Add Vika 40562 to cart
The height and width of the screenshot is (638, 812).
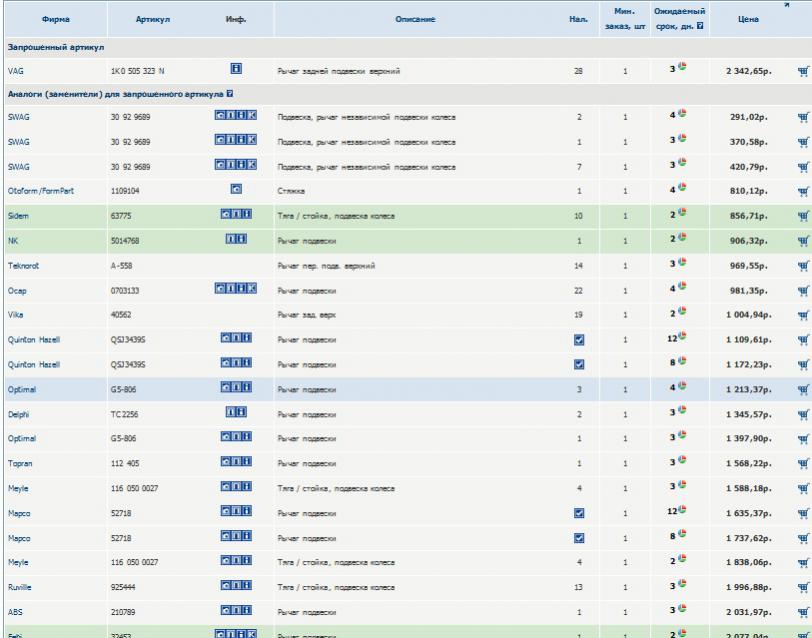tap(803, 315)
